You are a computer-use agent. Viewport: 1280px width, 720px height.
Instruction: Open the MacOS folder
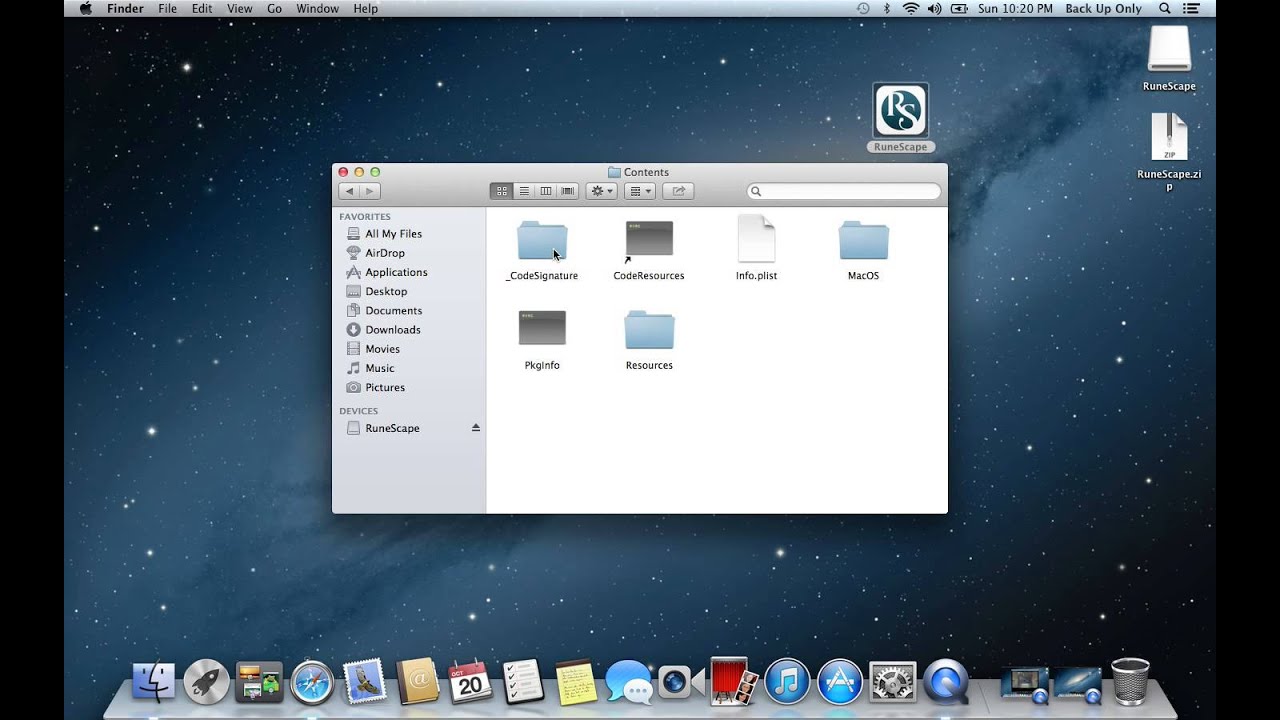pyautogui.click(x=863, y=241)
